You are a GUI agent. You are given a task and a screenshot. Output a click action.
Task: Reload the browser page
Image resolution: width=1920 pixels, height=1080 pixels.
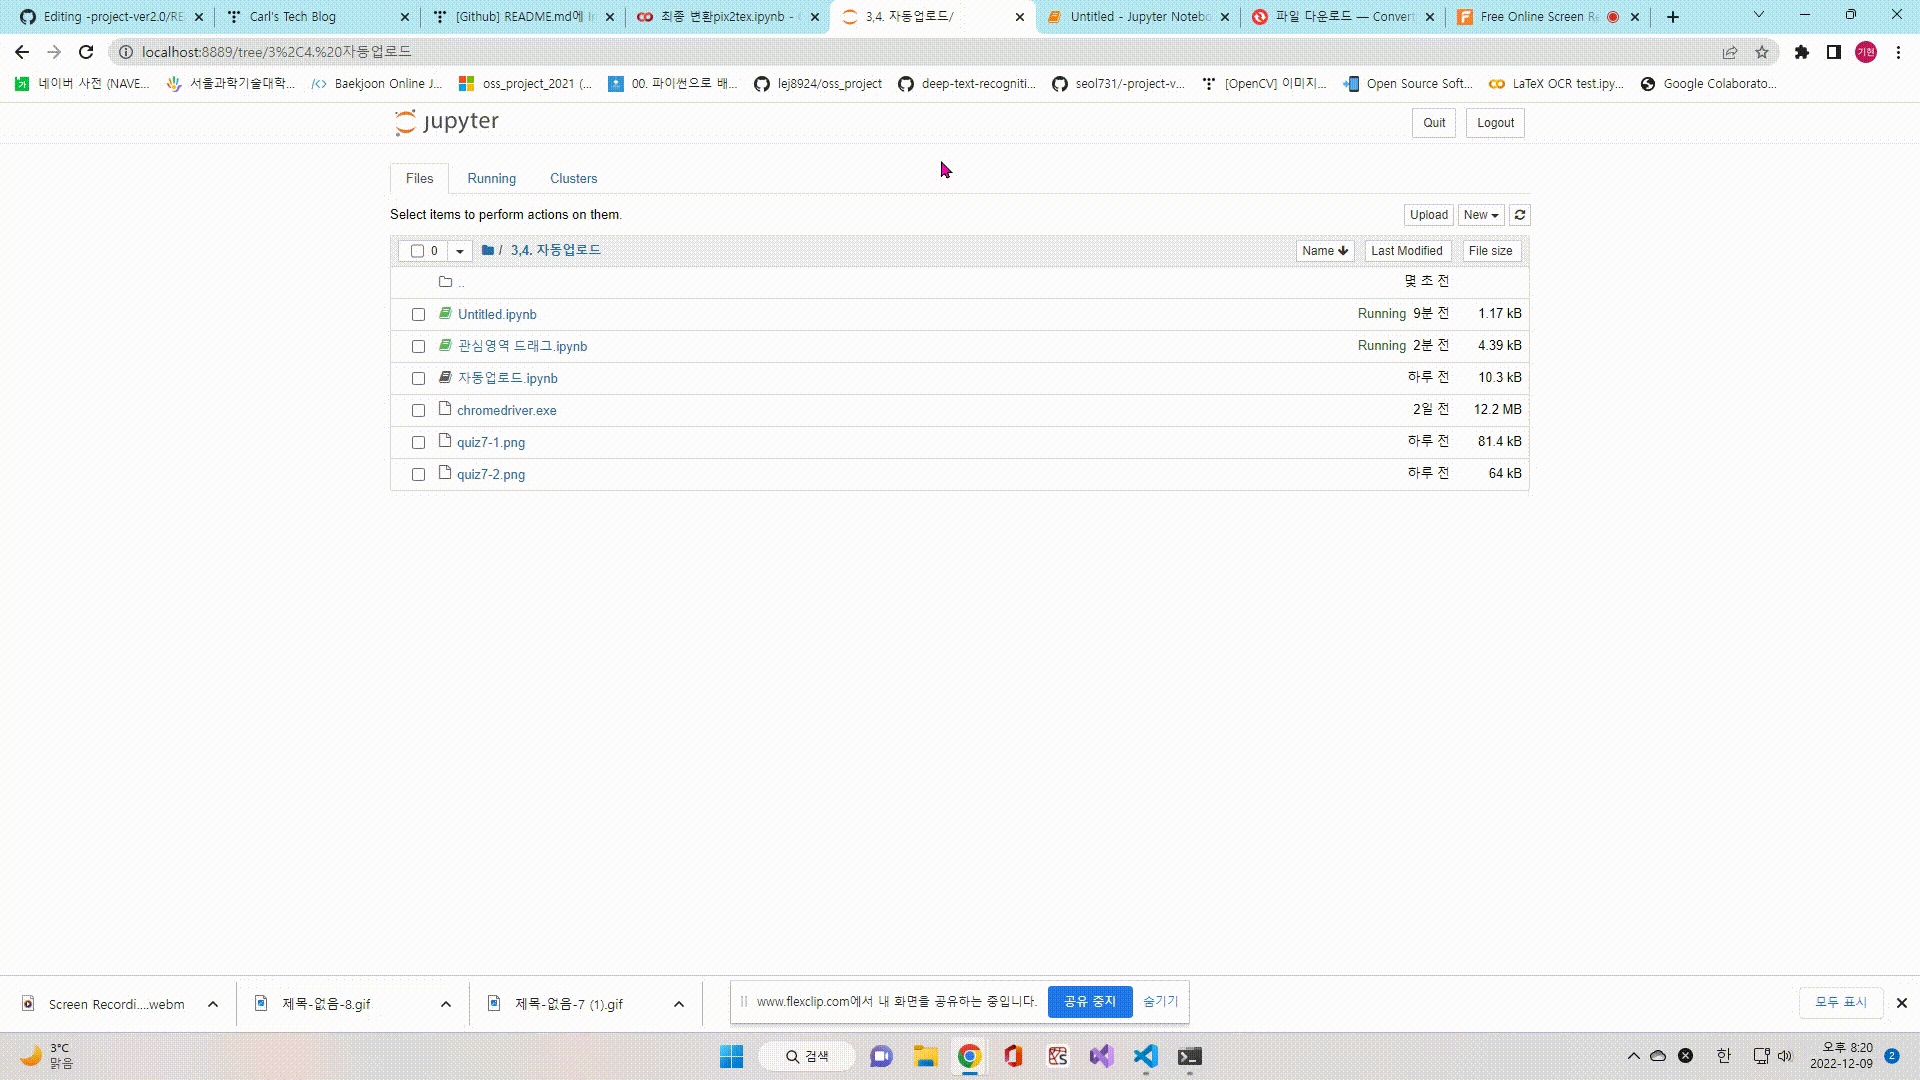coord(86,52)
